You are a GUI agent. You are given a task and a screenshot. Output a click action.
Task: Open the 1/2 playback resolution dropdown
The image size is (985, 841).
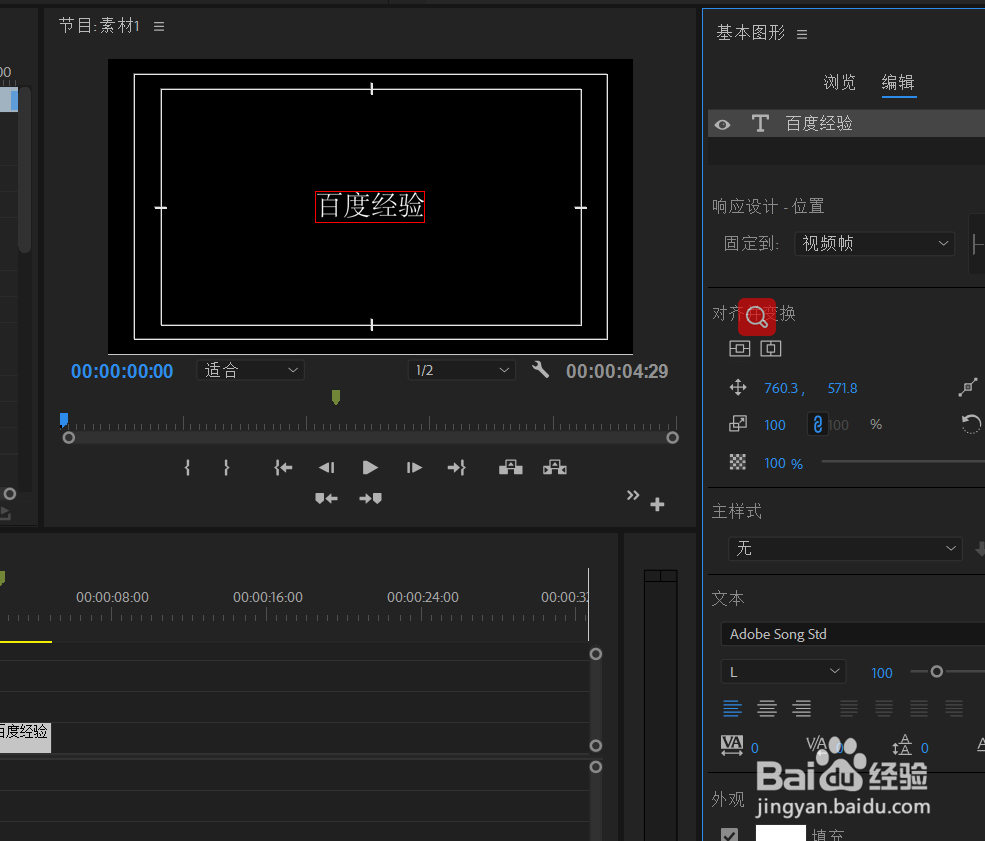tap(462, 371)
